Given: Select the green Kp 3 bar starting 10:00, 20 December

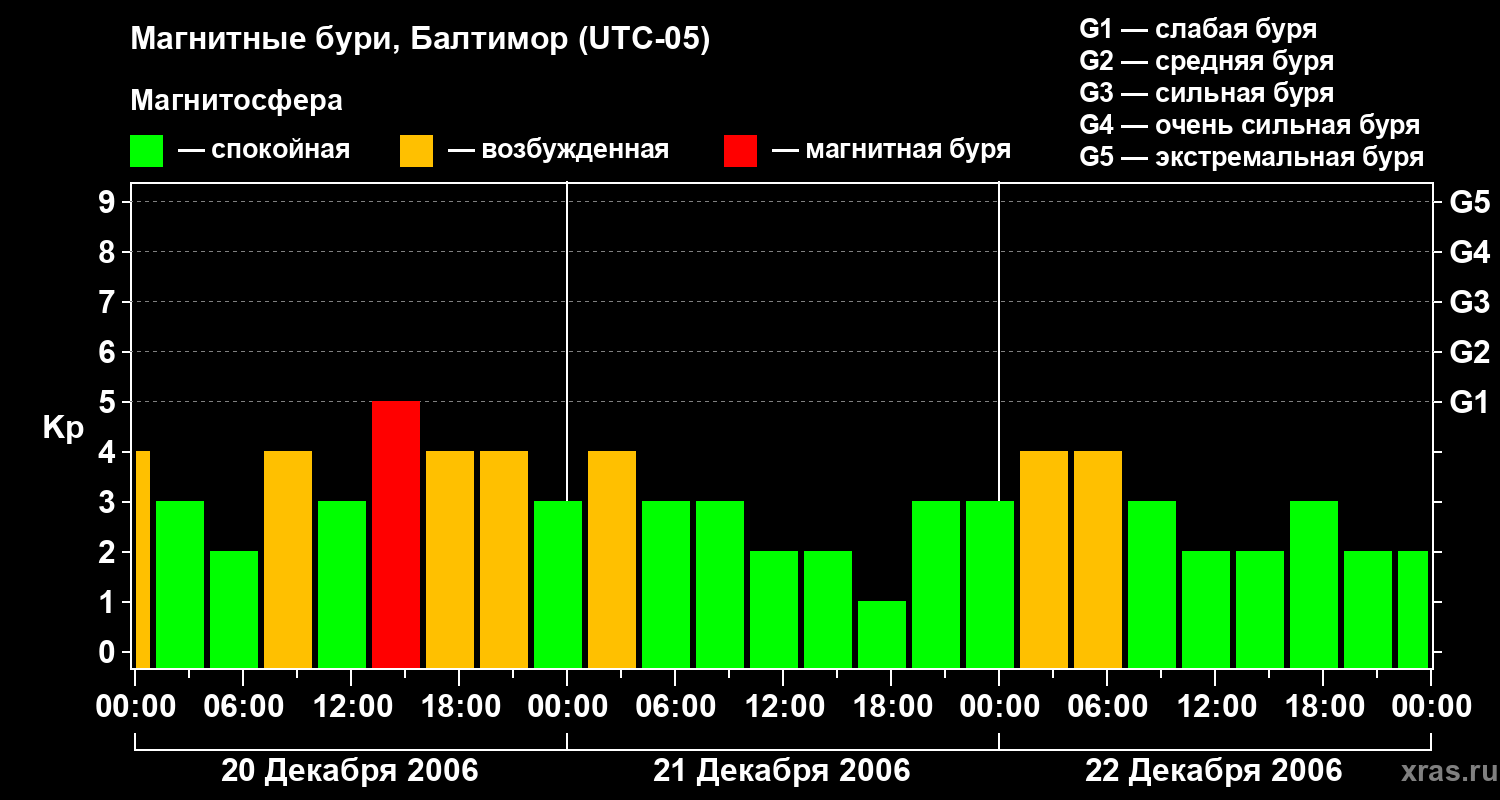Looking at the screenshot, I should 342,584.
